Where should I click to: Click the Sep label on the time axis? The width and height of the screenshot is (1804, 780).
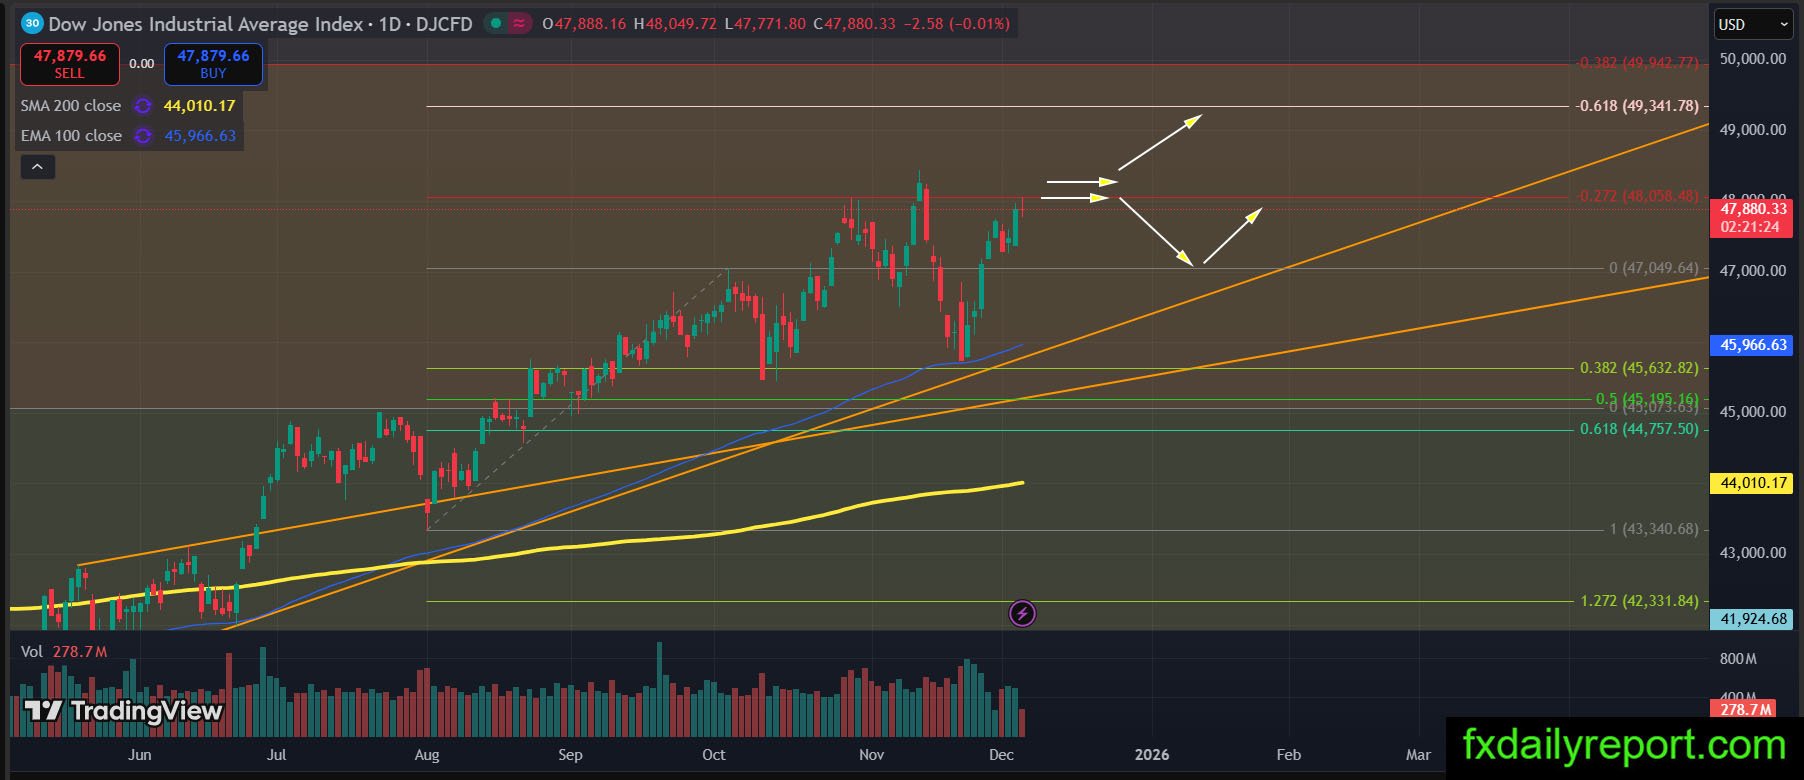point(570,755)
